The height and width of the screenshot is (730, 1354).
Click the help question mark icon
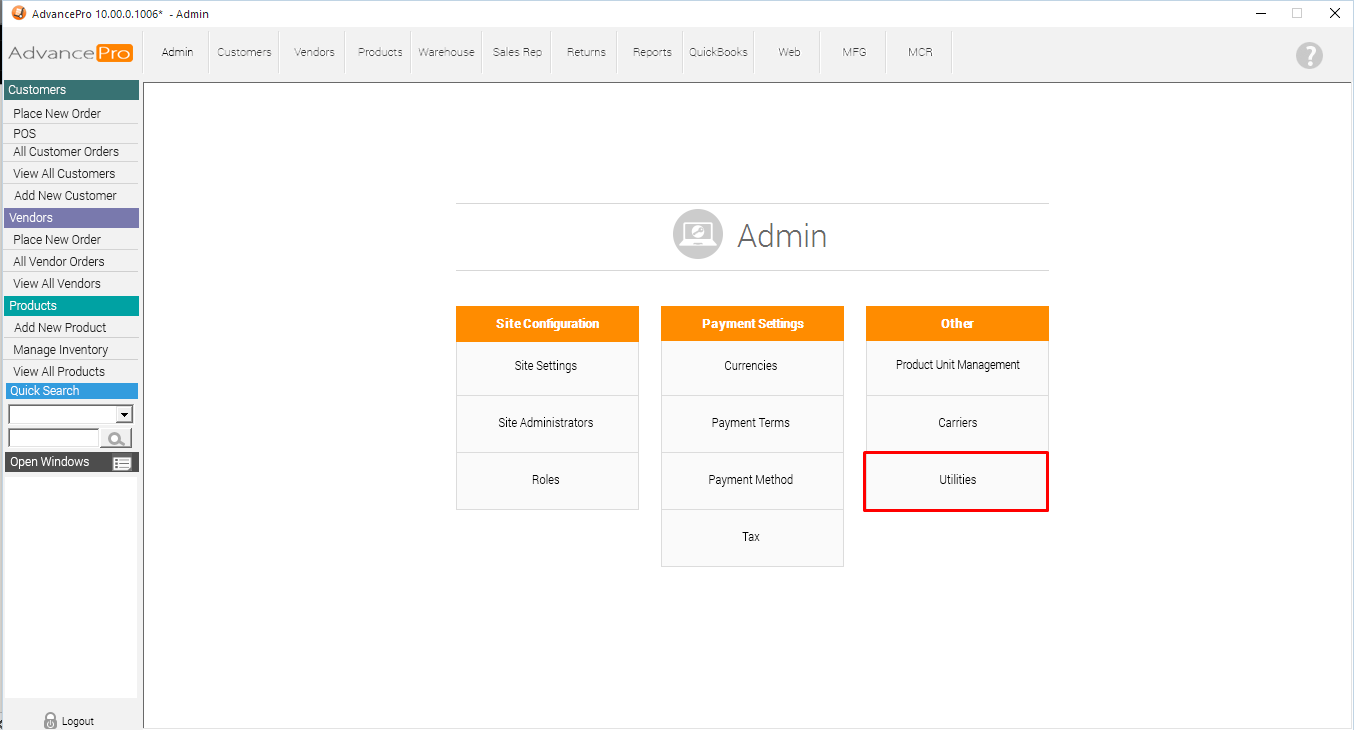[1309, 56]
